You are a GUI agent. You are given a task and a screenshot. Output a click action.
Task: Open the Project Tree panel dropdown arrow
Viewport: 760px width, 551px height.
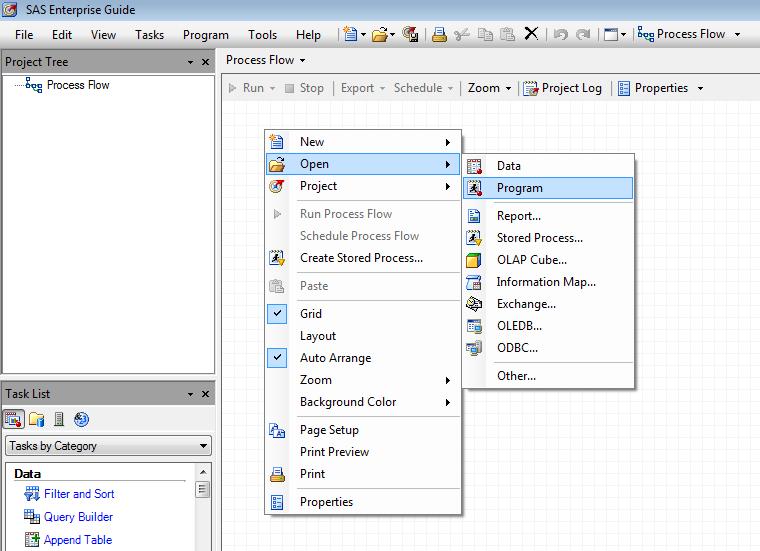(190, 62)
